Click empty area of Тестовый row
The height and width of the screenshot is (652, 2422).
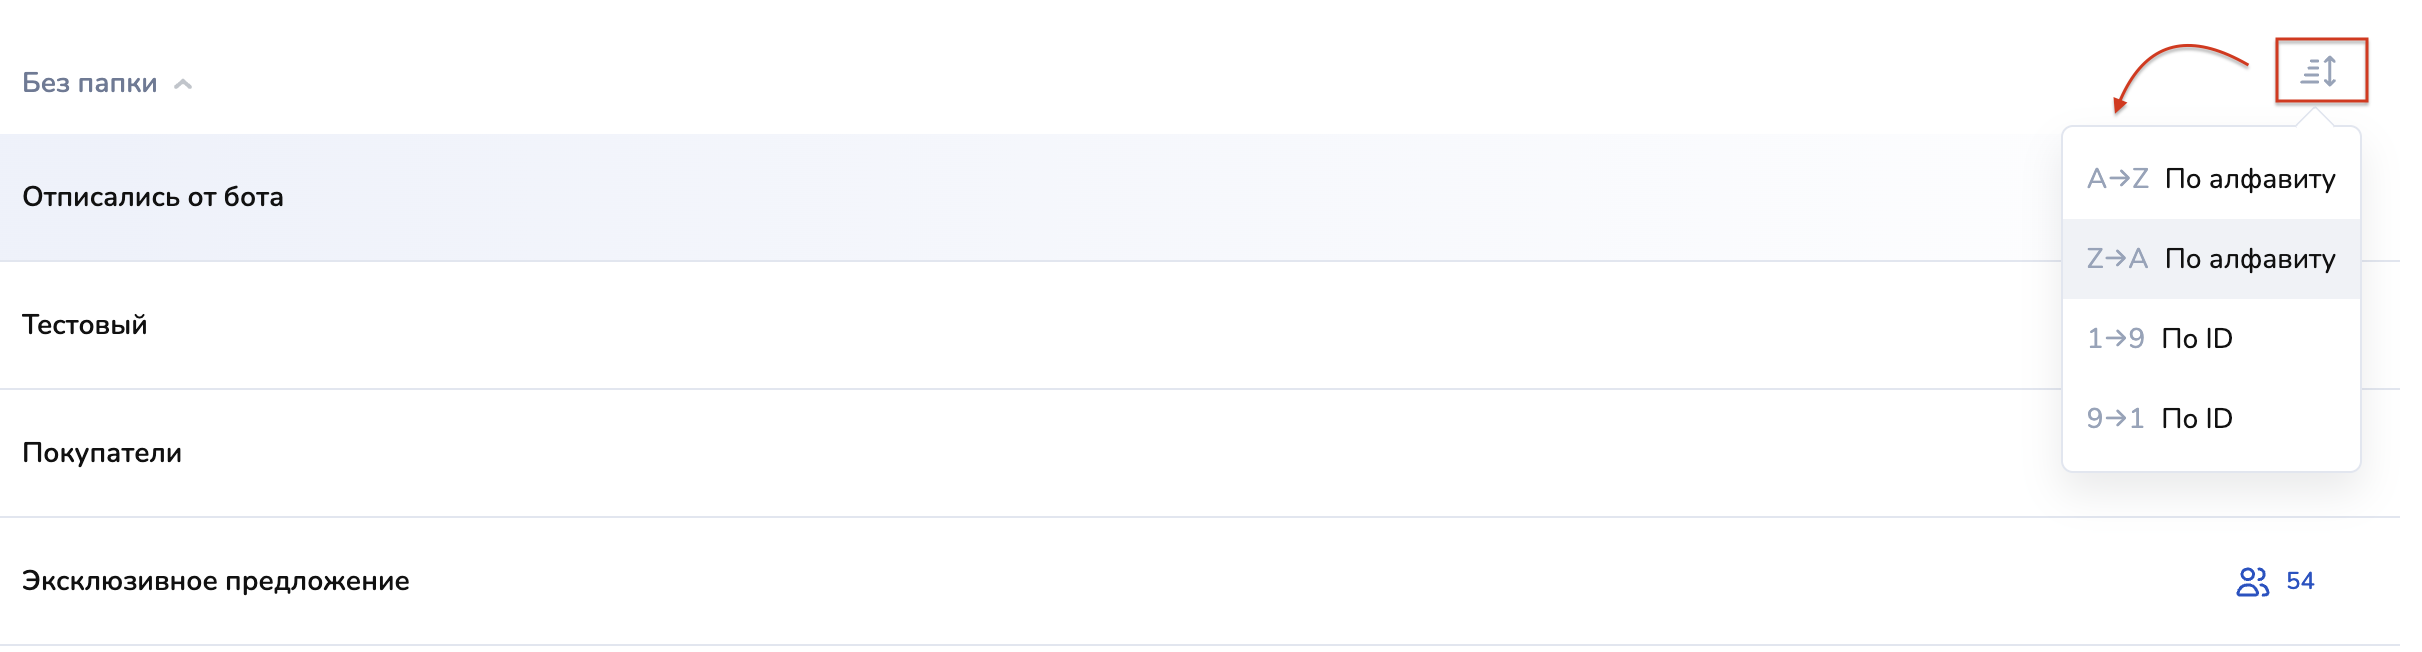pos(1000,325)
